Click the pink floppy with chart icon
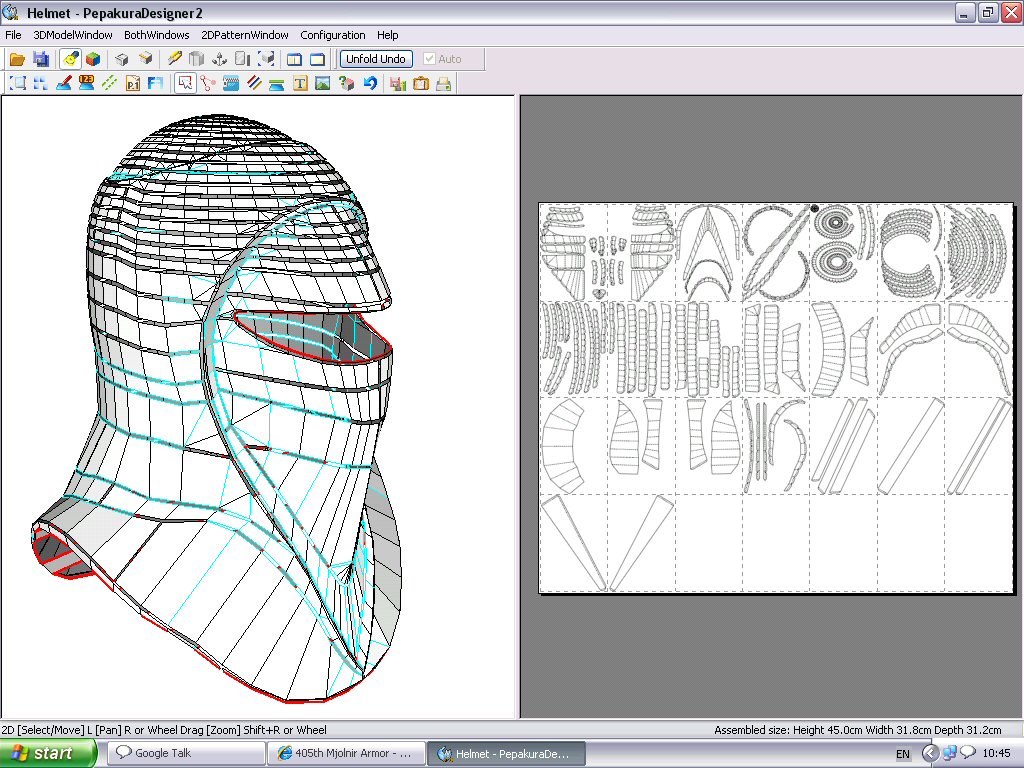This screenshot has height=768, width=1024. 398,83
